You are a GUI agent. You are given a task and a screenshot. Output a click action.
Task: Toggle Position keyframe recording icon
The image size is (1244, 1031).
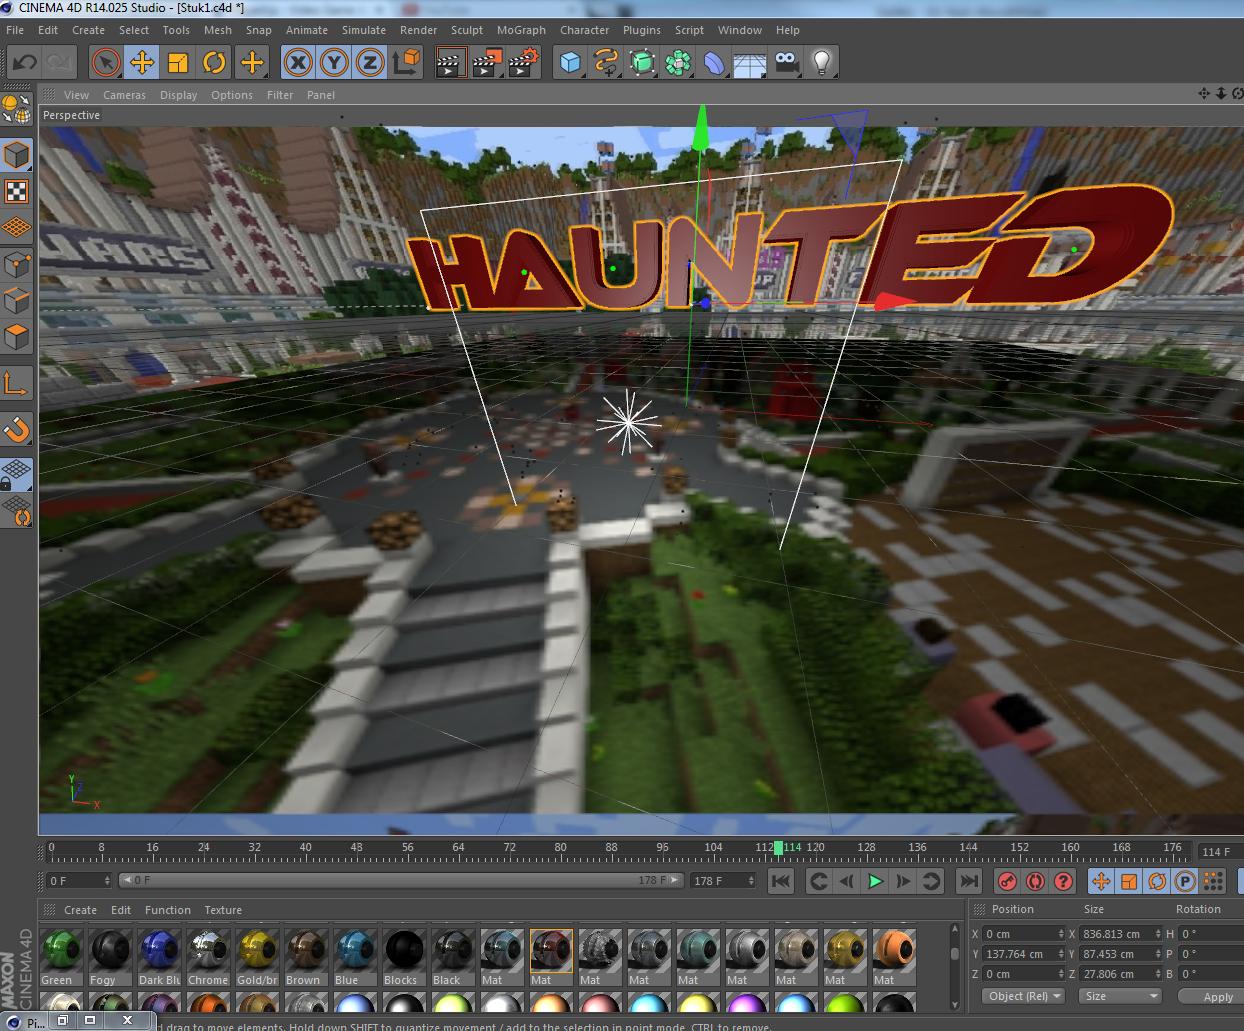click(x=1101, y=881)
